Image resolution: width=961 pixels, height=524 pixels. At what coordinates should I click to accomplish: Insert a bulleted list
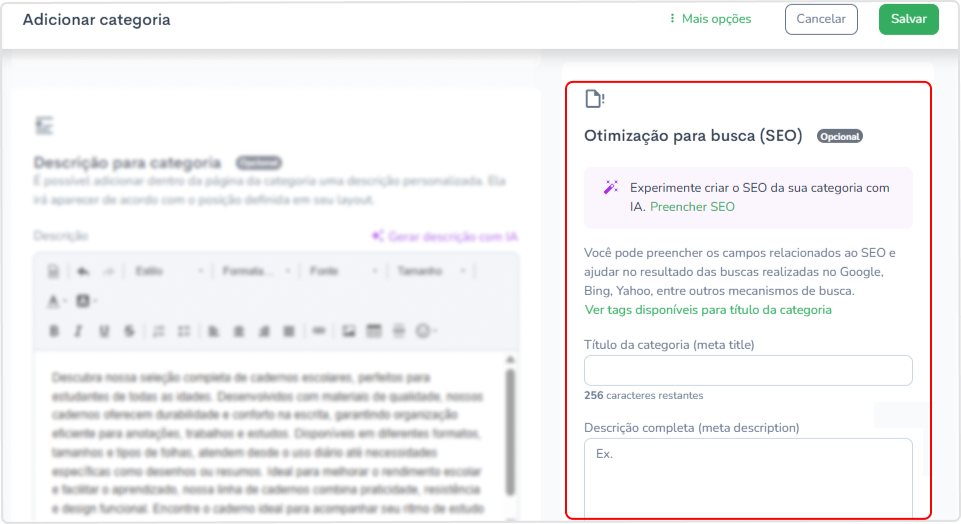184,331
